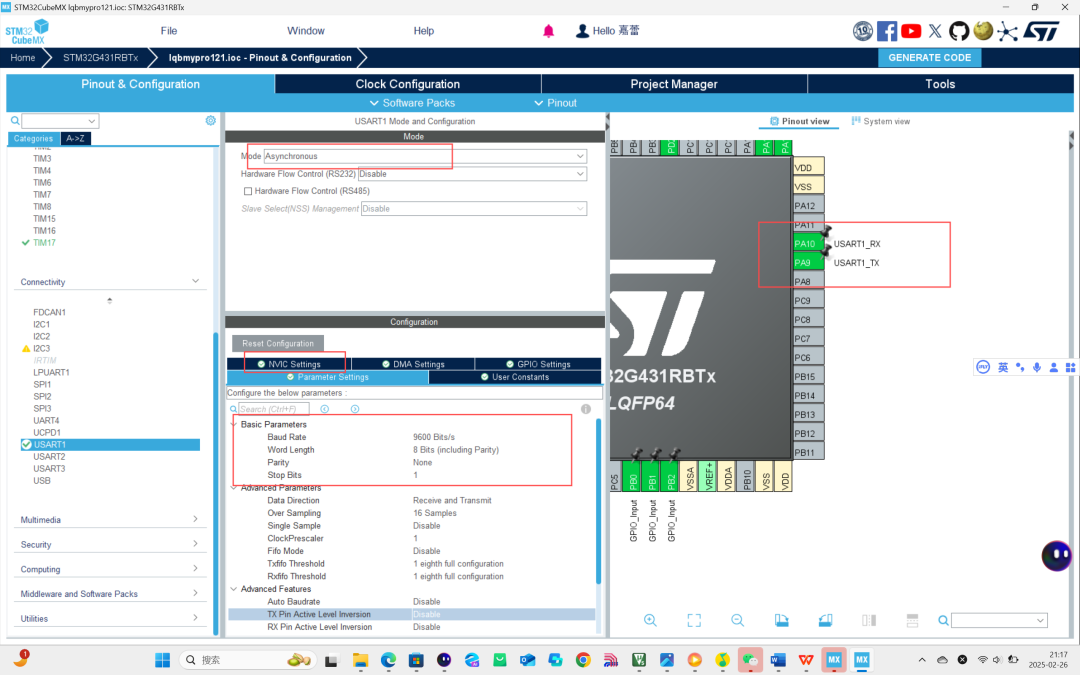
Task: Open the NVIC Settings tab
Action: [x=289, y=364]
